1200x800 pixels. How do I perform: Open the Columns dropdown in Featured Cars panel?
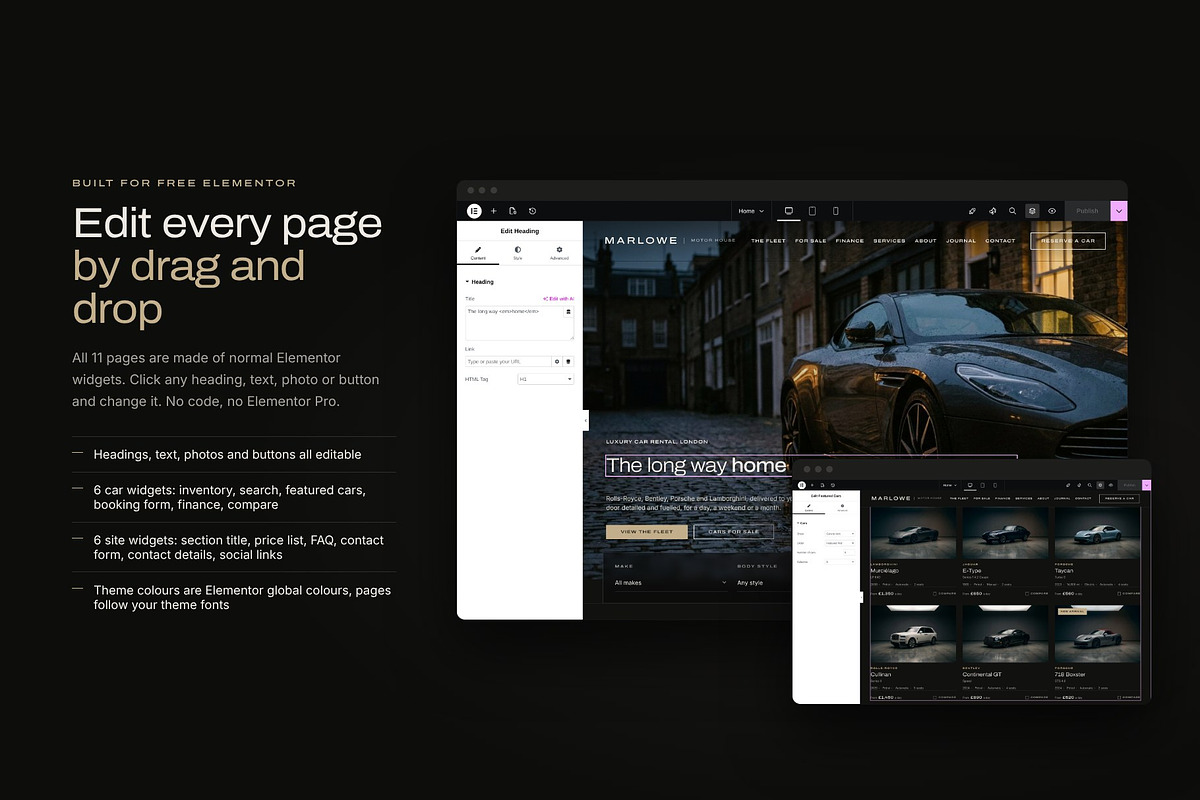coord(840,562)
